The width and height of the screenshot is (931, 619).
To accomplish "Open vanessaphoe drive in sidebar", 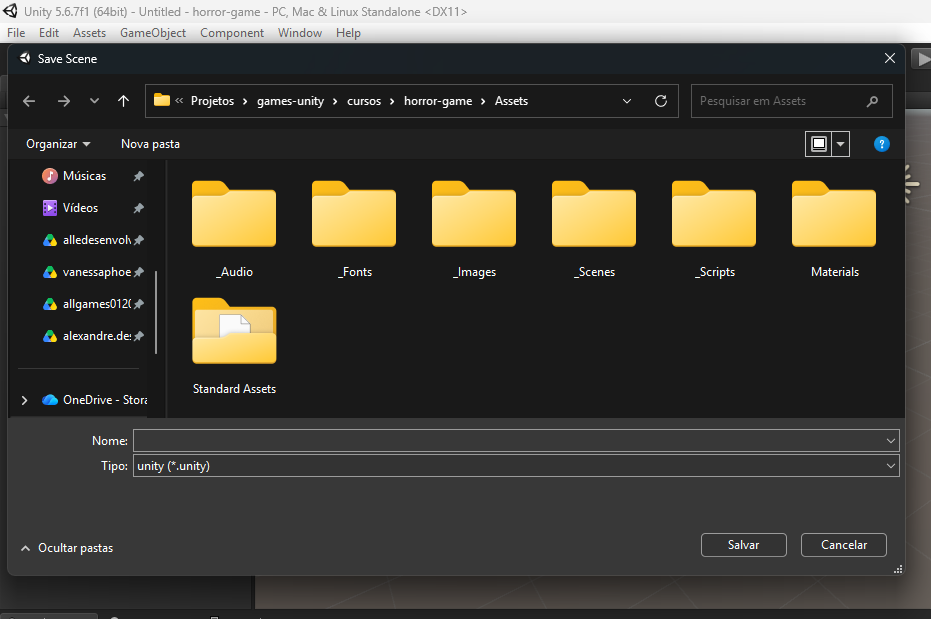I will click(87, 272).
